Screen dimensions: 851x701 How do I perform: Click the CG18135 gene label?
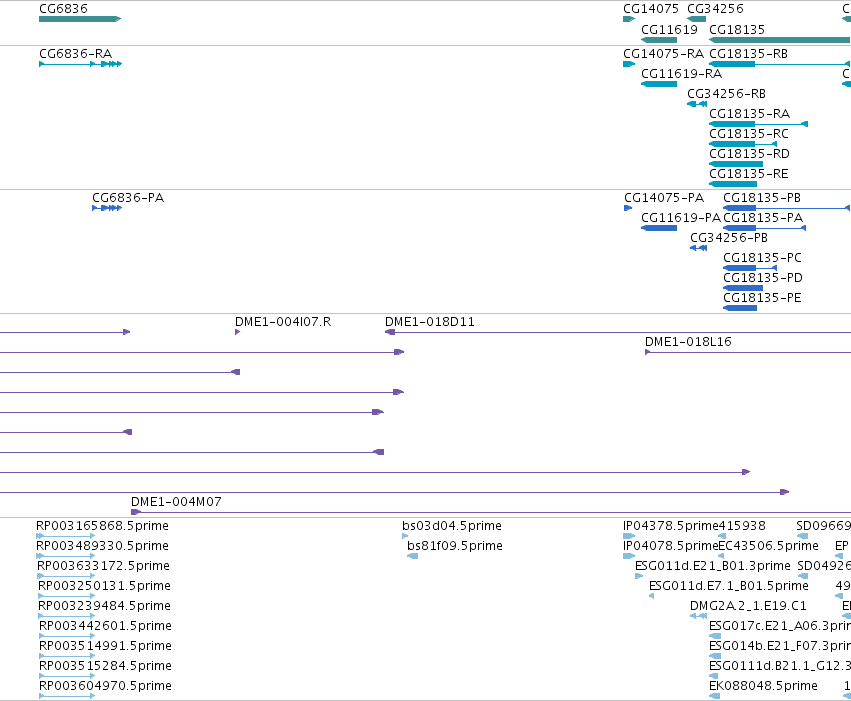[737, 30]
